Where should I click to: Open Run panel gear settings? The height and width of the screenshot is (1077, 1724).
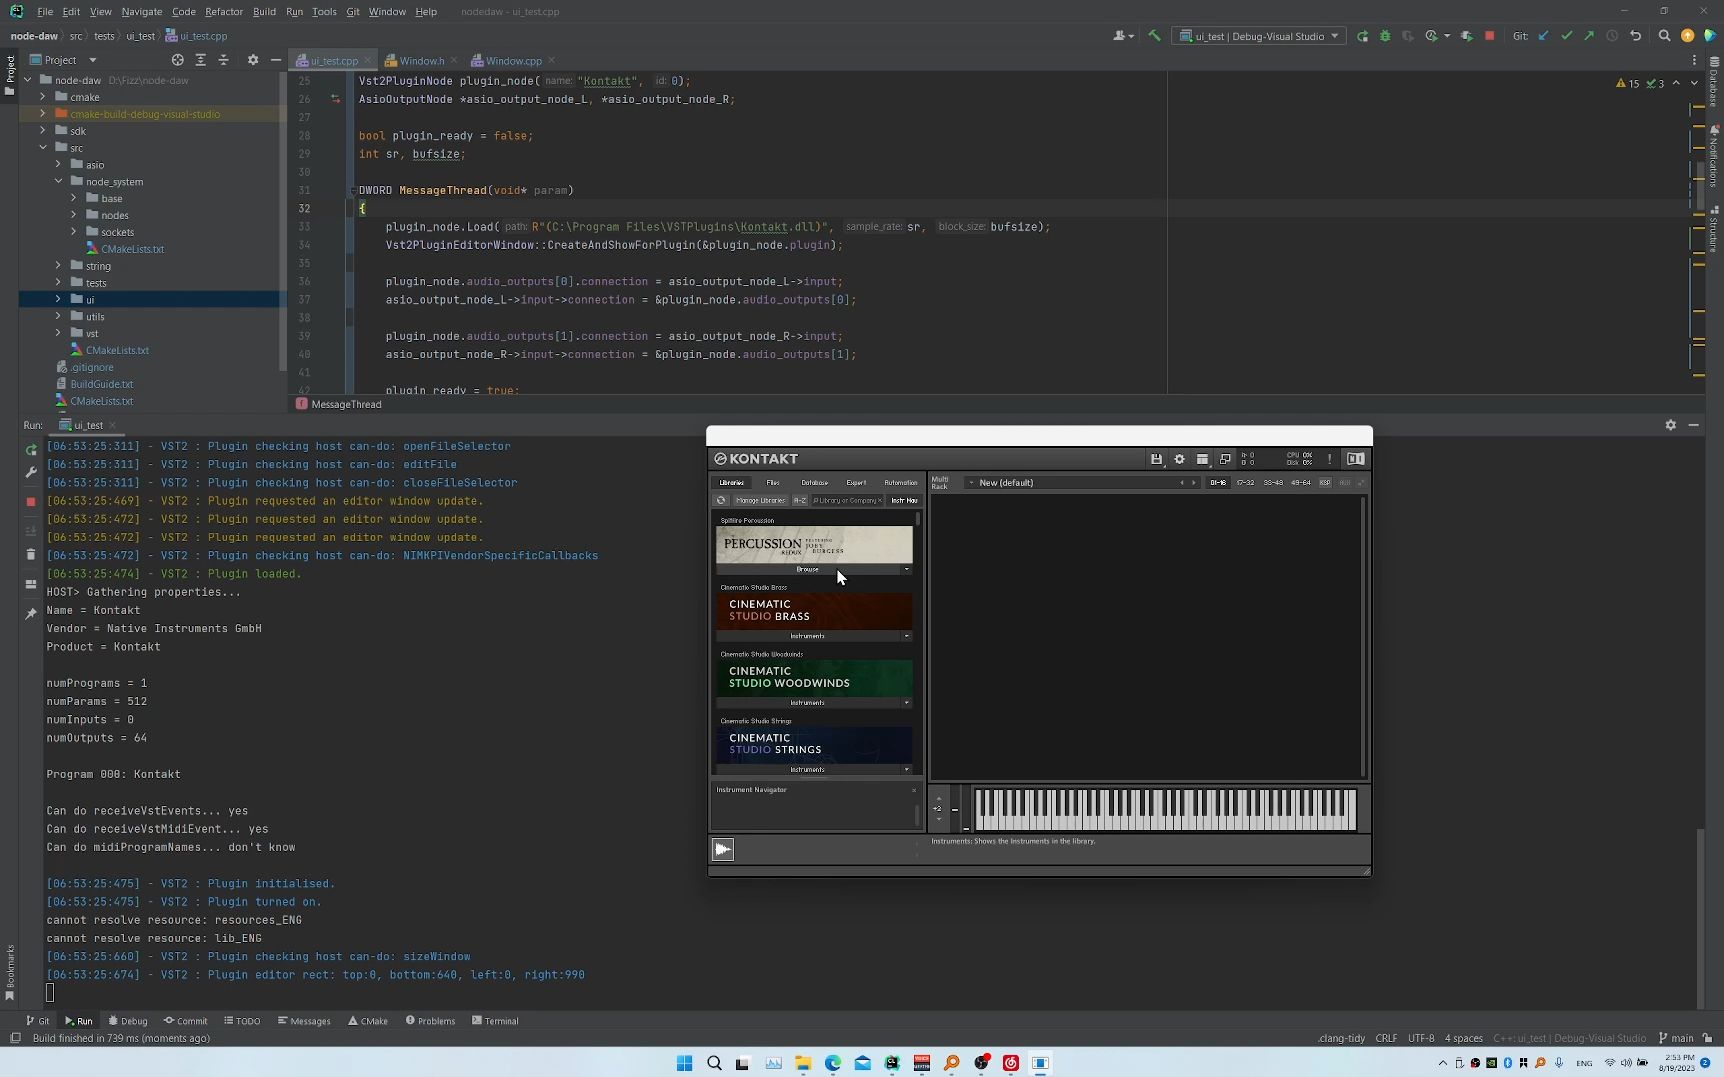pyautogui.click(x=1670, y=425)
